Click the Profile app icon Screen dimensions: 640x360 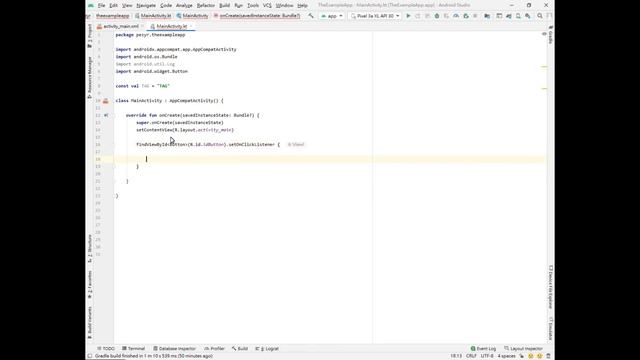click(x=456, y=16)
